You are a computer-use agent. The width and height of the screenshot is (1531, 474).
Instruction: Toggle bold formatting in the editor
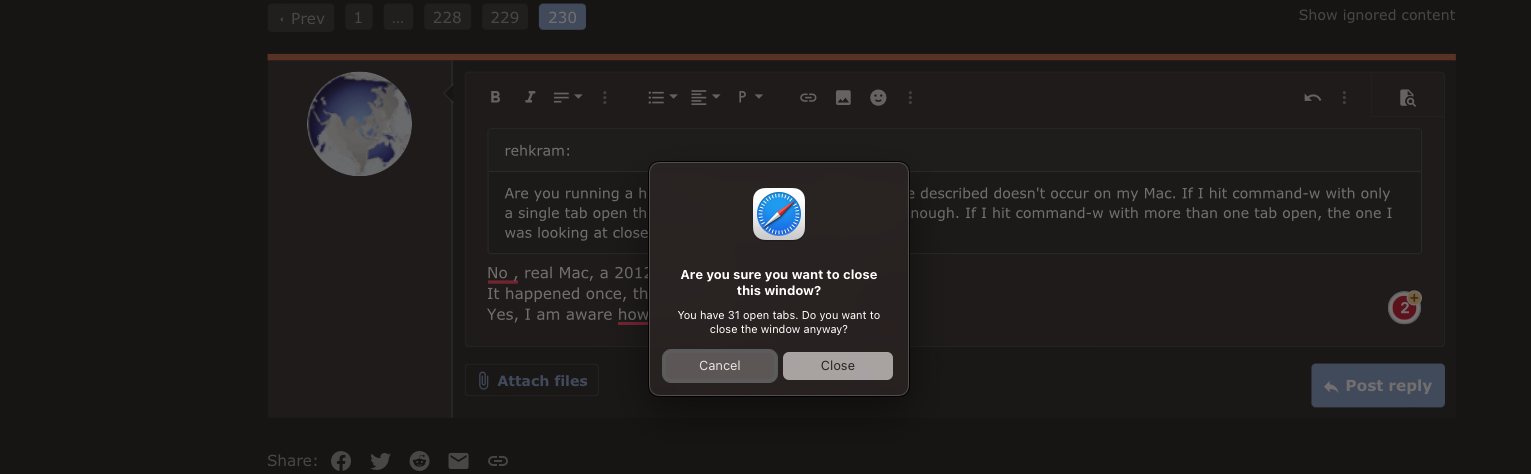495,97
